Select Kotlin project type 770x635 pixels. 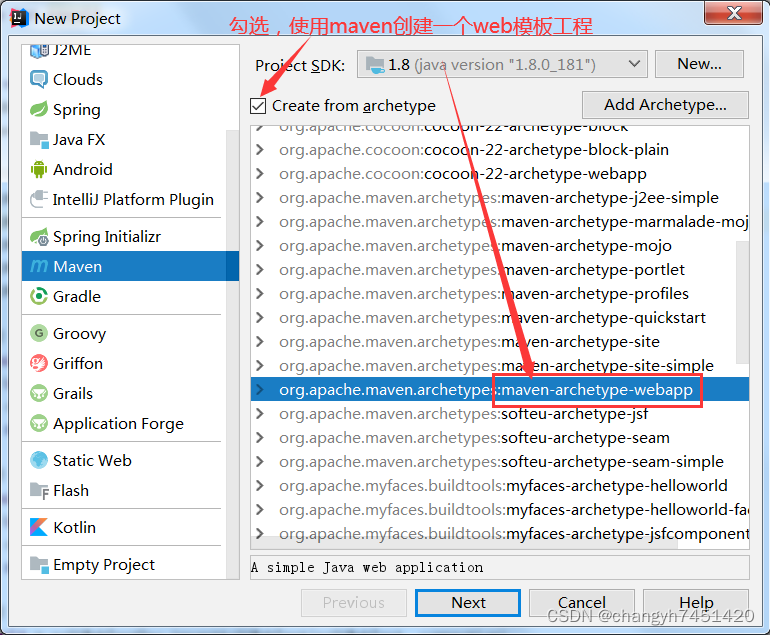(x=124, y=527)
